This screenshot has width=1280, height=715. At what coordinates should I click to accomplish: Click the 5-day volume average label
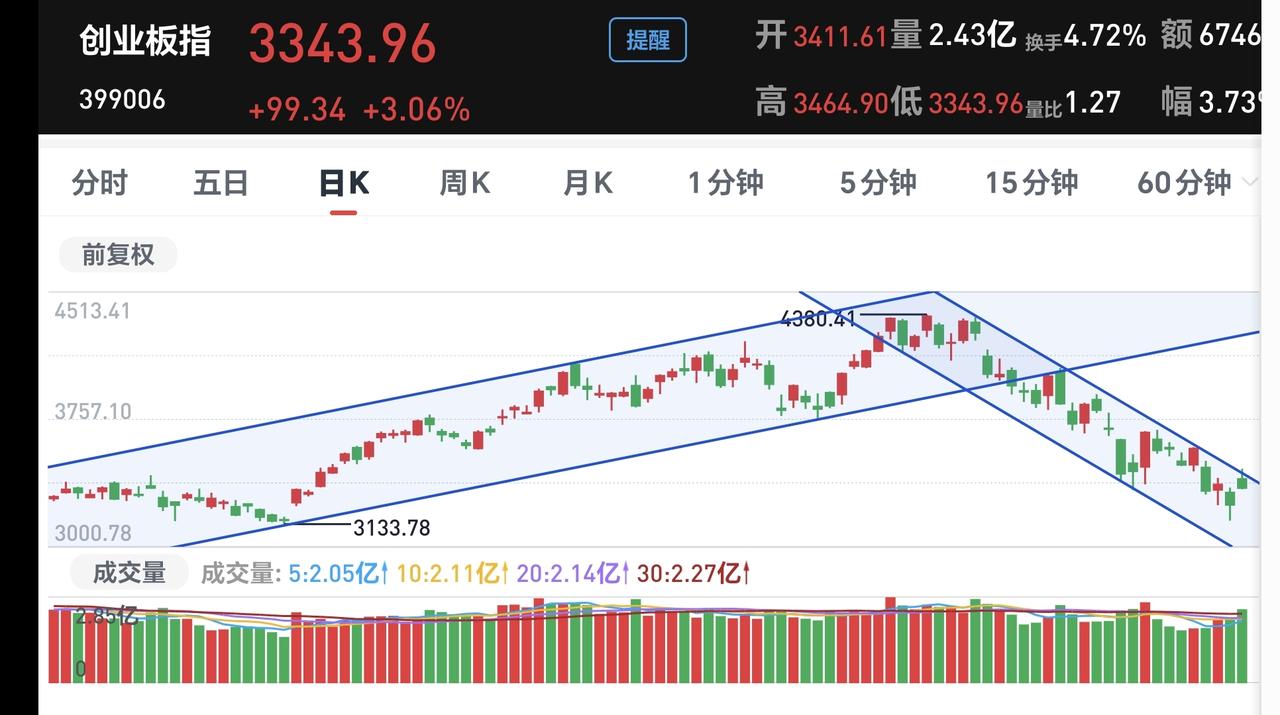coord(339,573)
